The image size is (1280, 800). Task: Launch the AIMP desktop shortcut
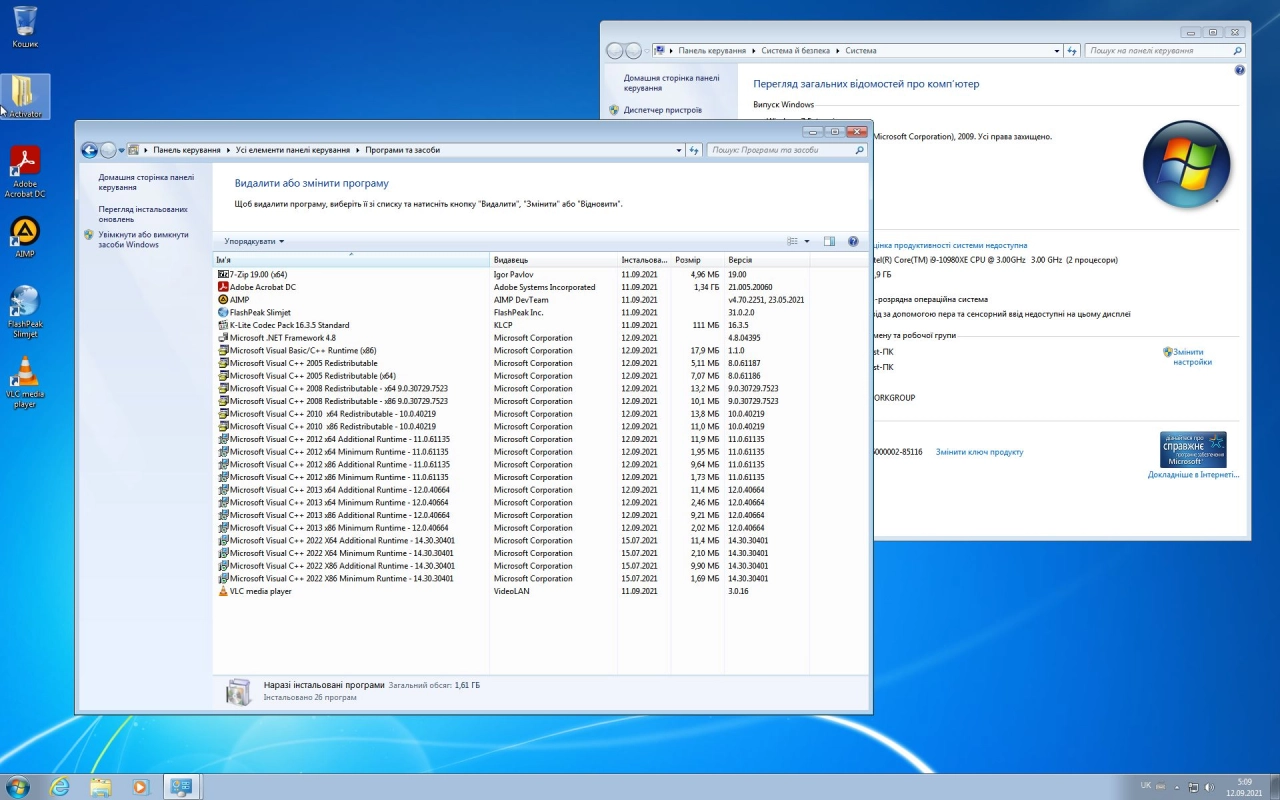click(25, 237)
